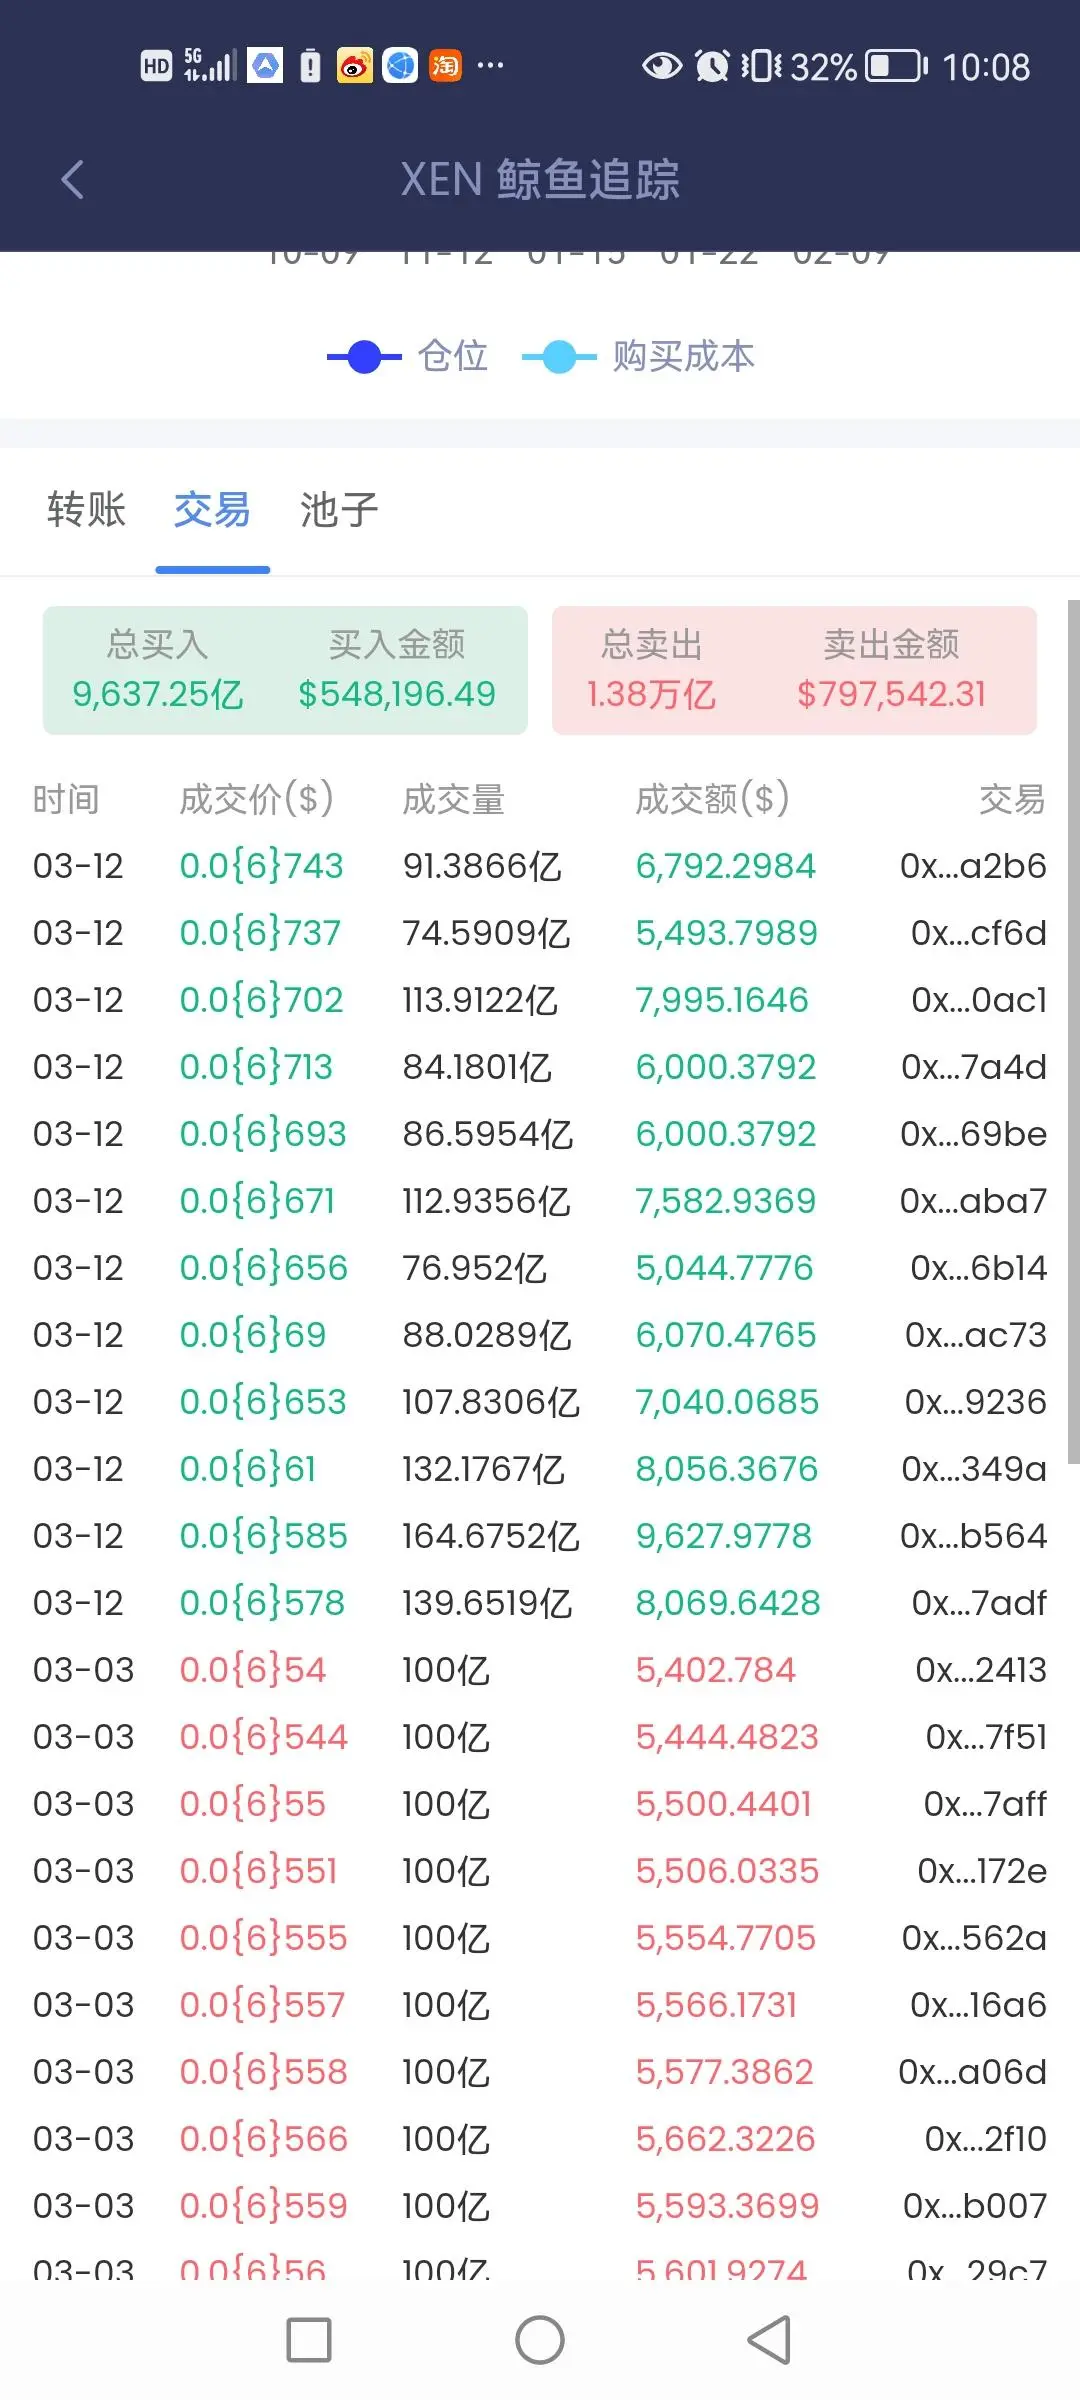This screenshot has height=2400, width=1080.
Task: Open transaction hash 0x...7adf
Action: [979, 1602]
